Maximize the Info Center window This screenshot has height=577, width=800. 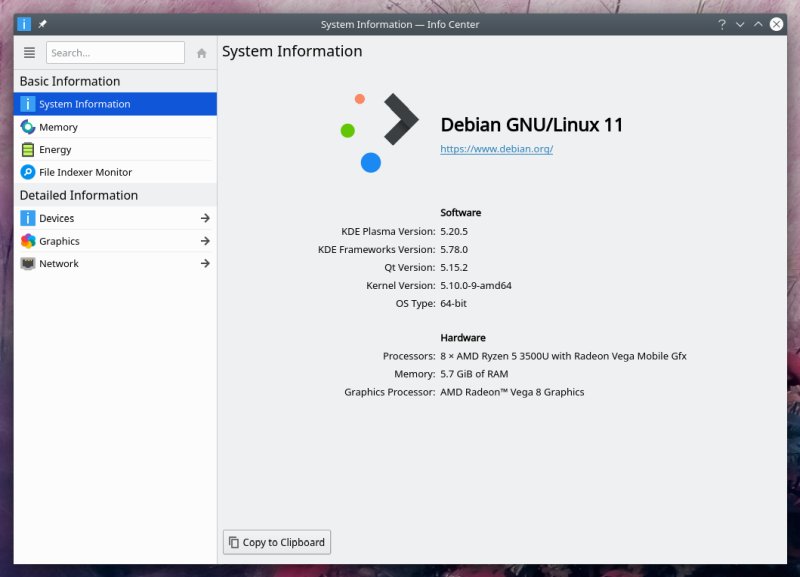(758, 24)
